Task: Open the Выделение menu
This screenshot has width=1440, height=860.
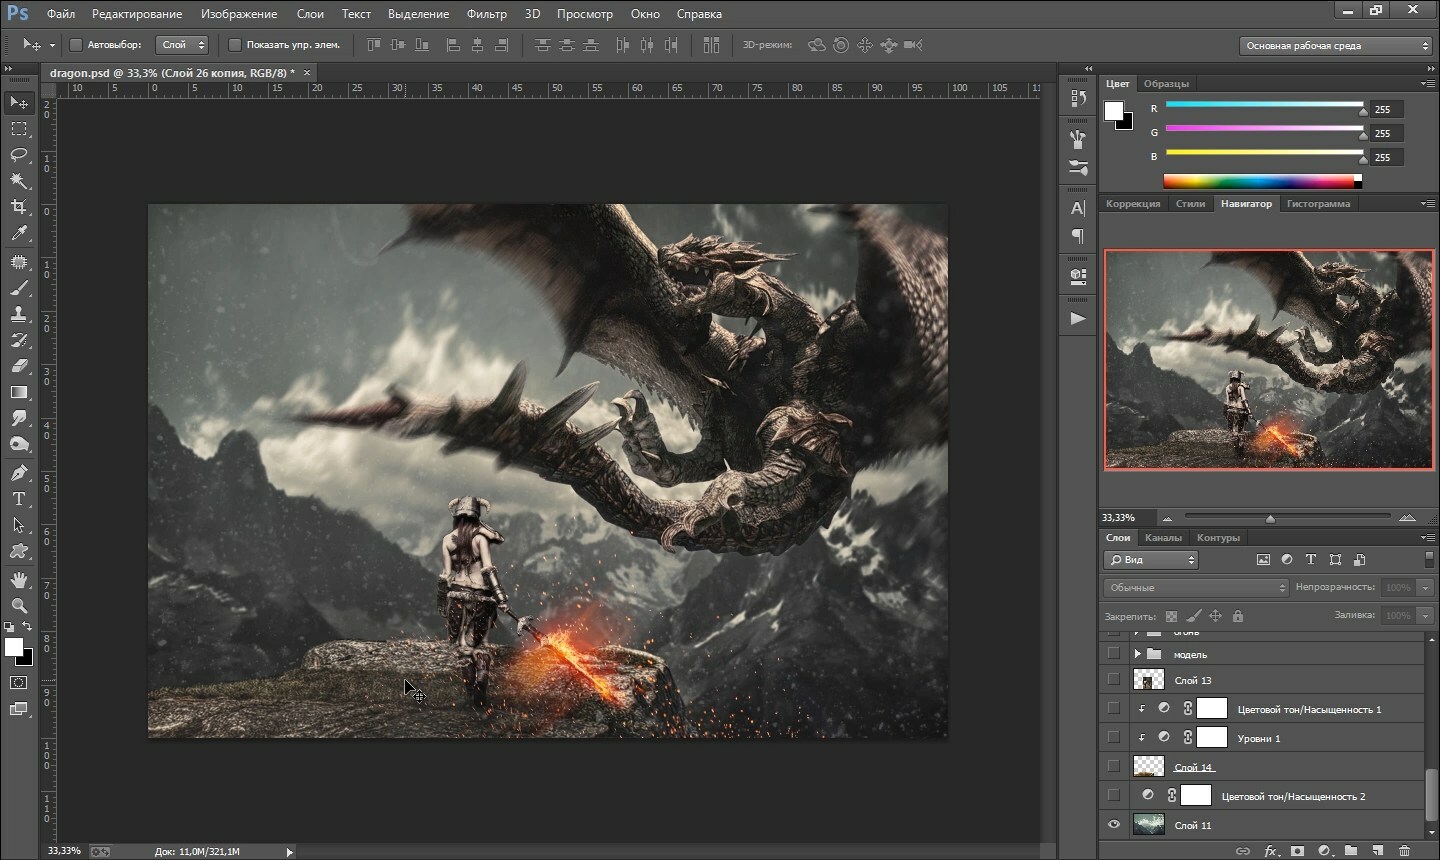Action: [x=419, y=14]
